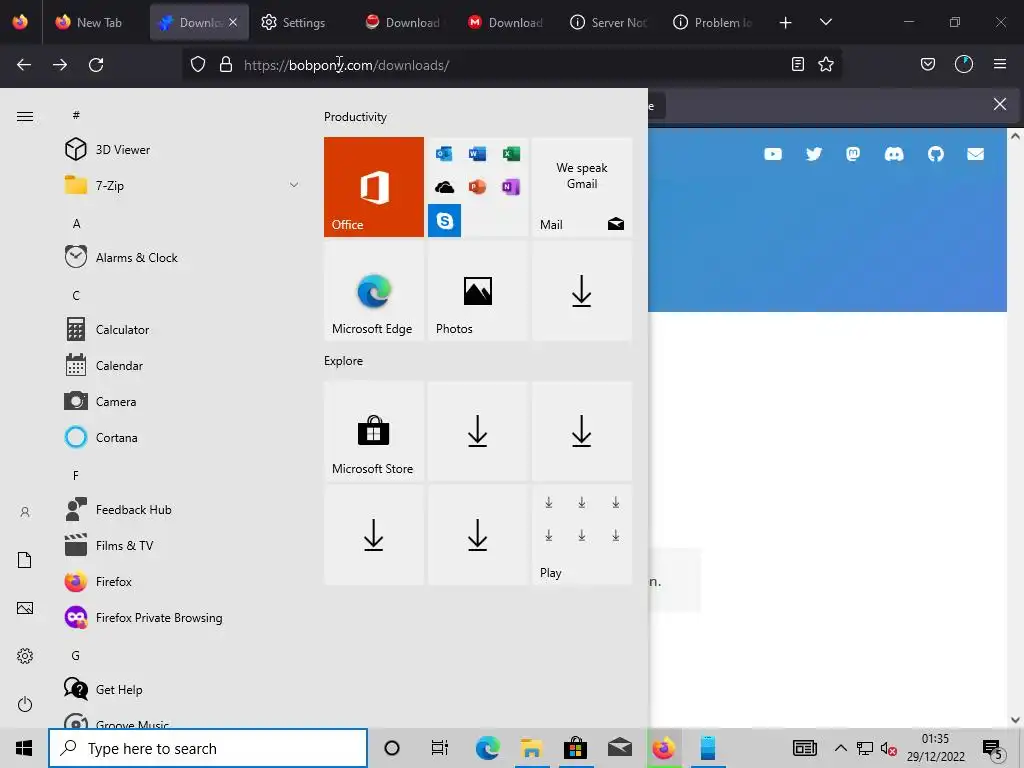The height and width of the screenshot is (768, 1024).
Task: Go forward in Firefox
Action: 60,65
